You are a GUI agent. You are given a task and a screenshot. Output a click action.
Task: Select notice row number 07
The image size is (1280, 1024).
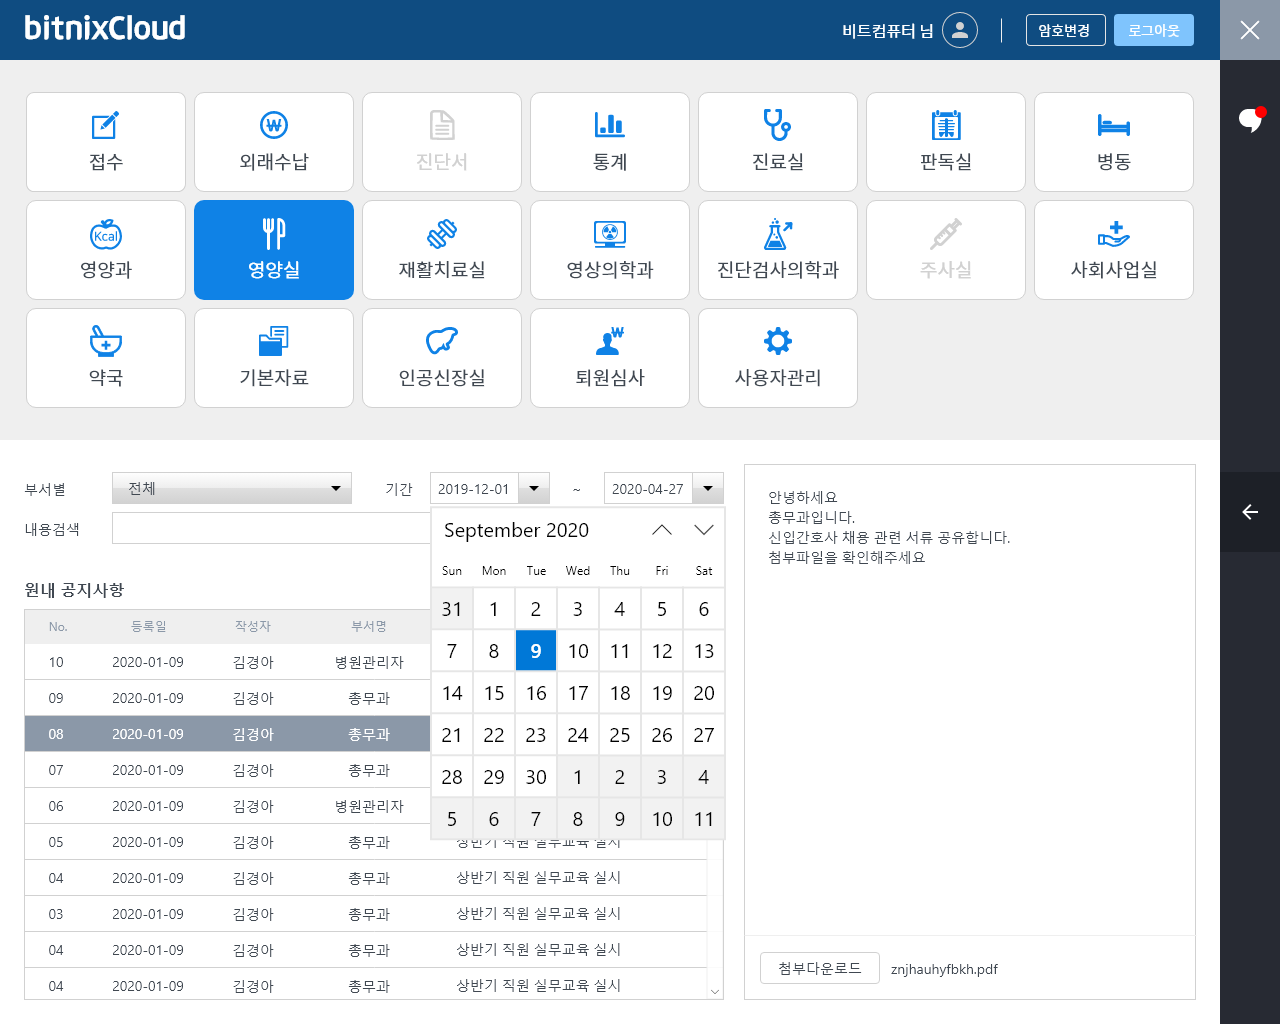pos(228,770)
